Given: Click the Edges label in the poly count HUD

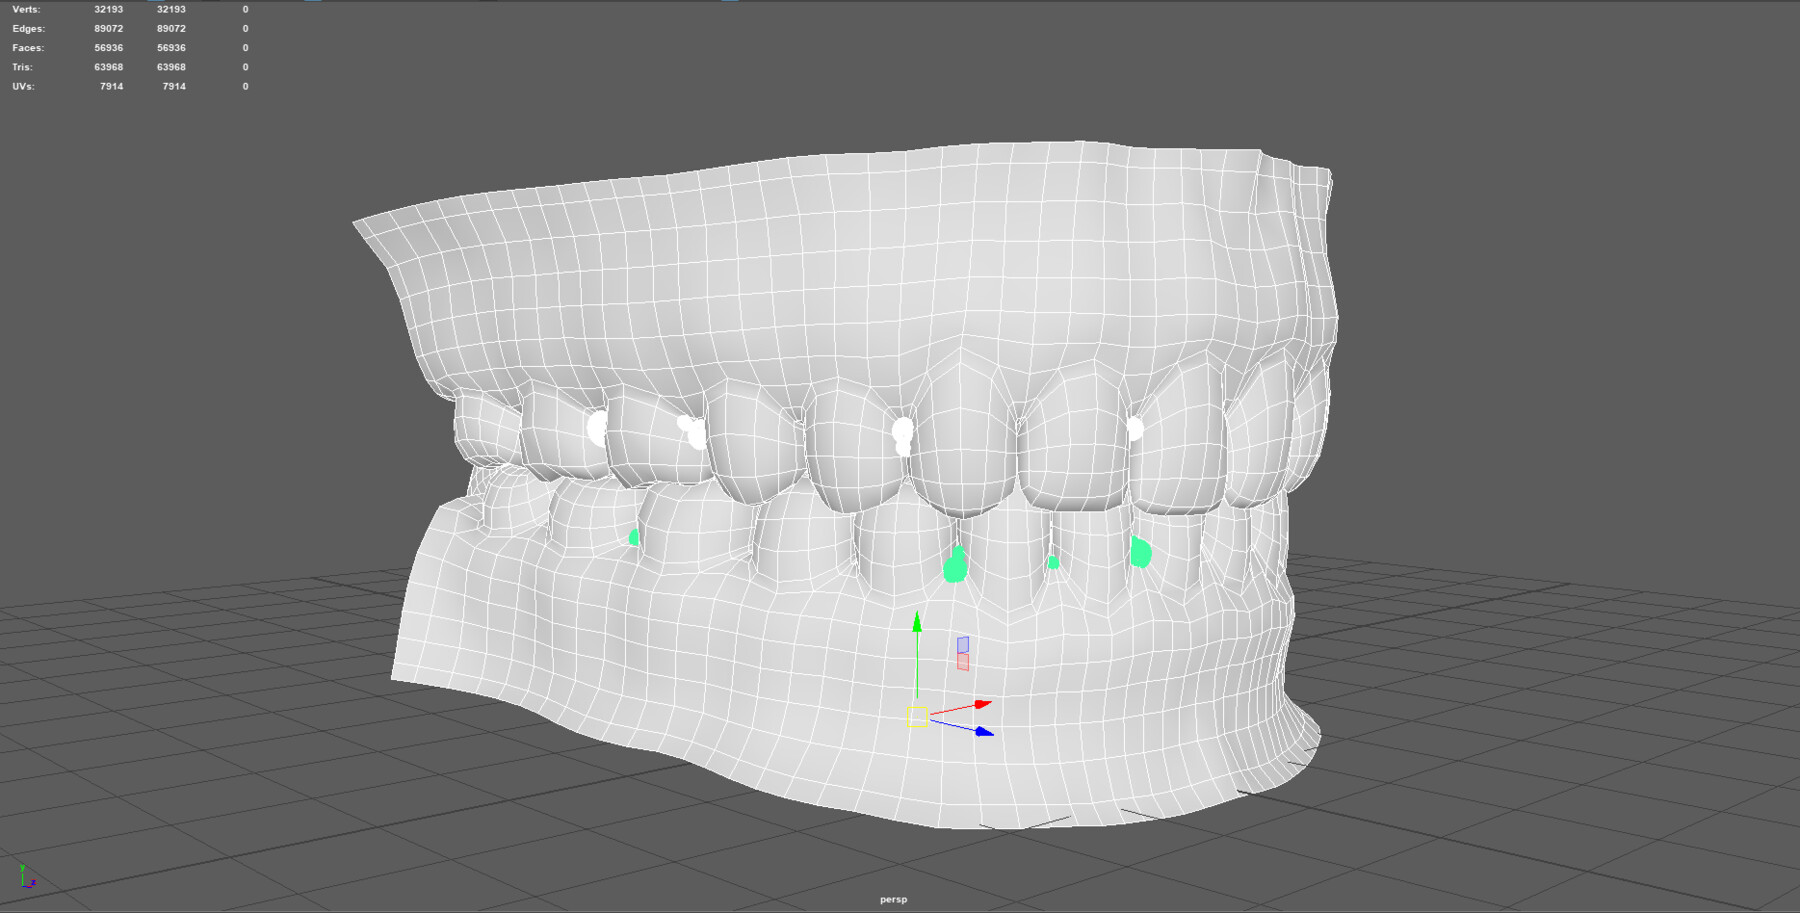Looking at the screenshot, I should (x=30, y=28).
